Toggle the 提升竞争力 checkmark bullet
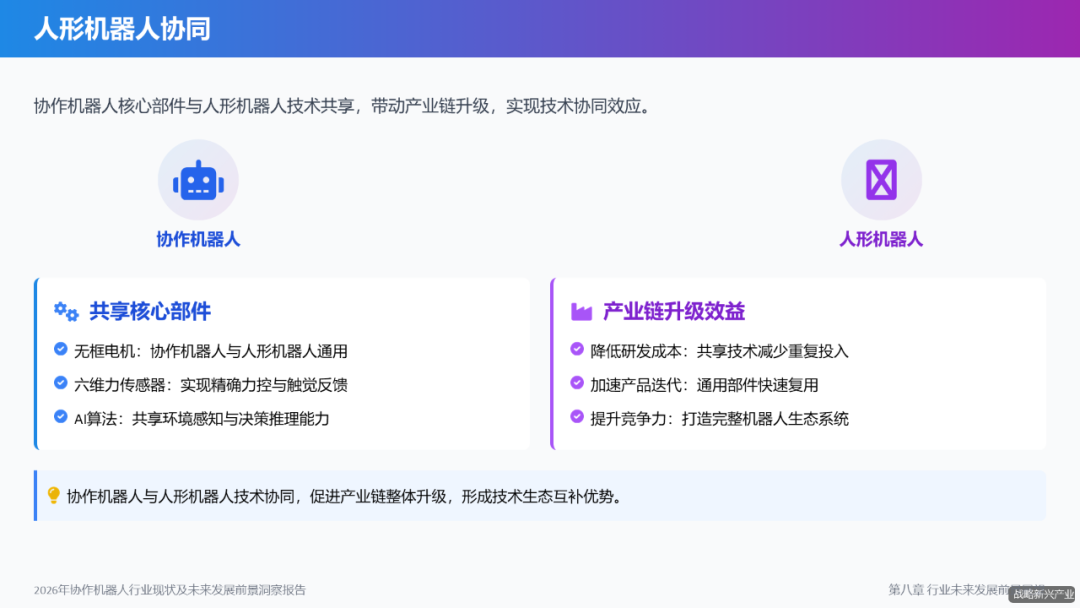 click(x=575, y=419)
